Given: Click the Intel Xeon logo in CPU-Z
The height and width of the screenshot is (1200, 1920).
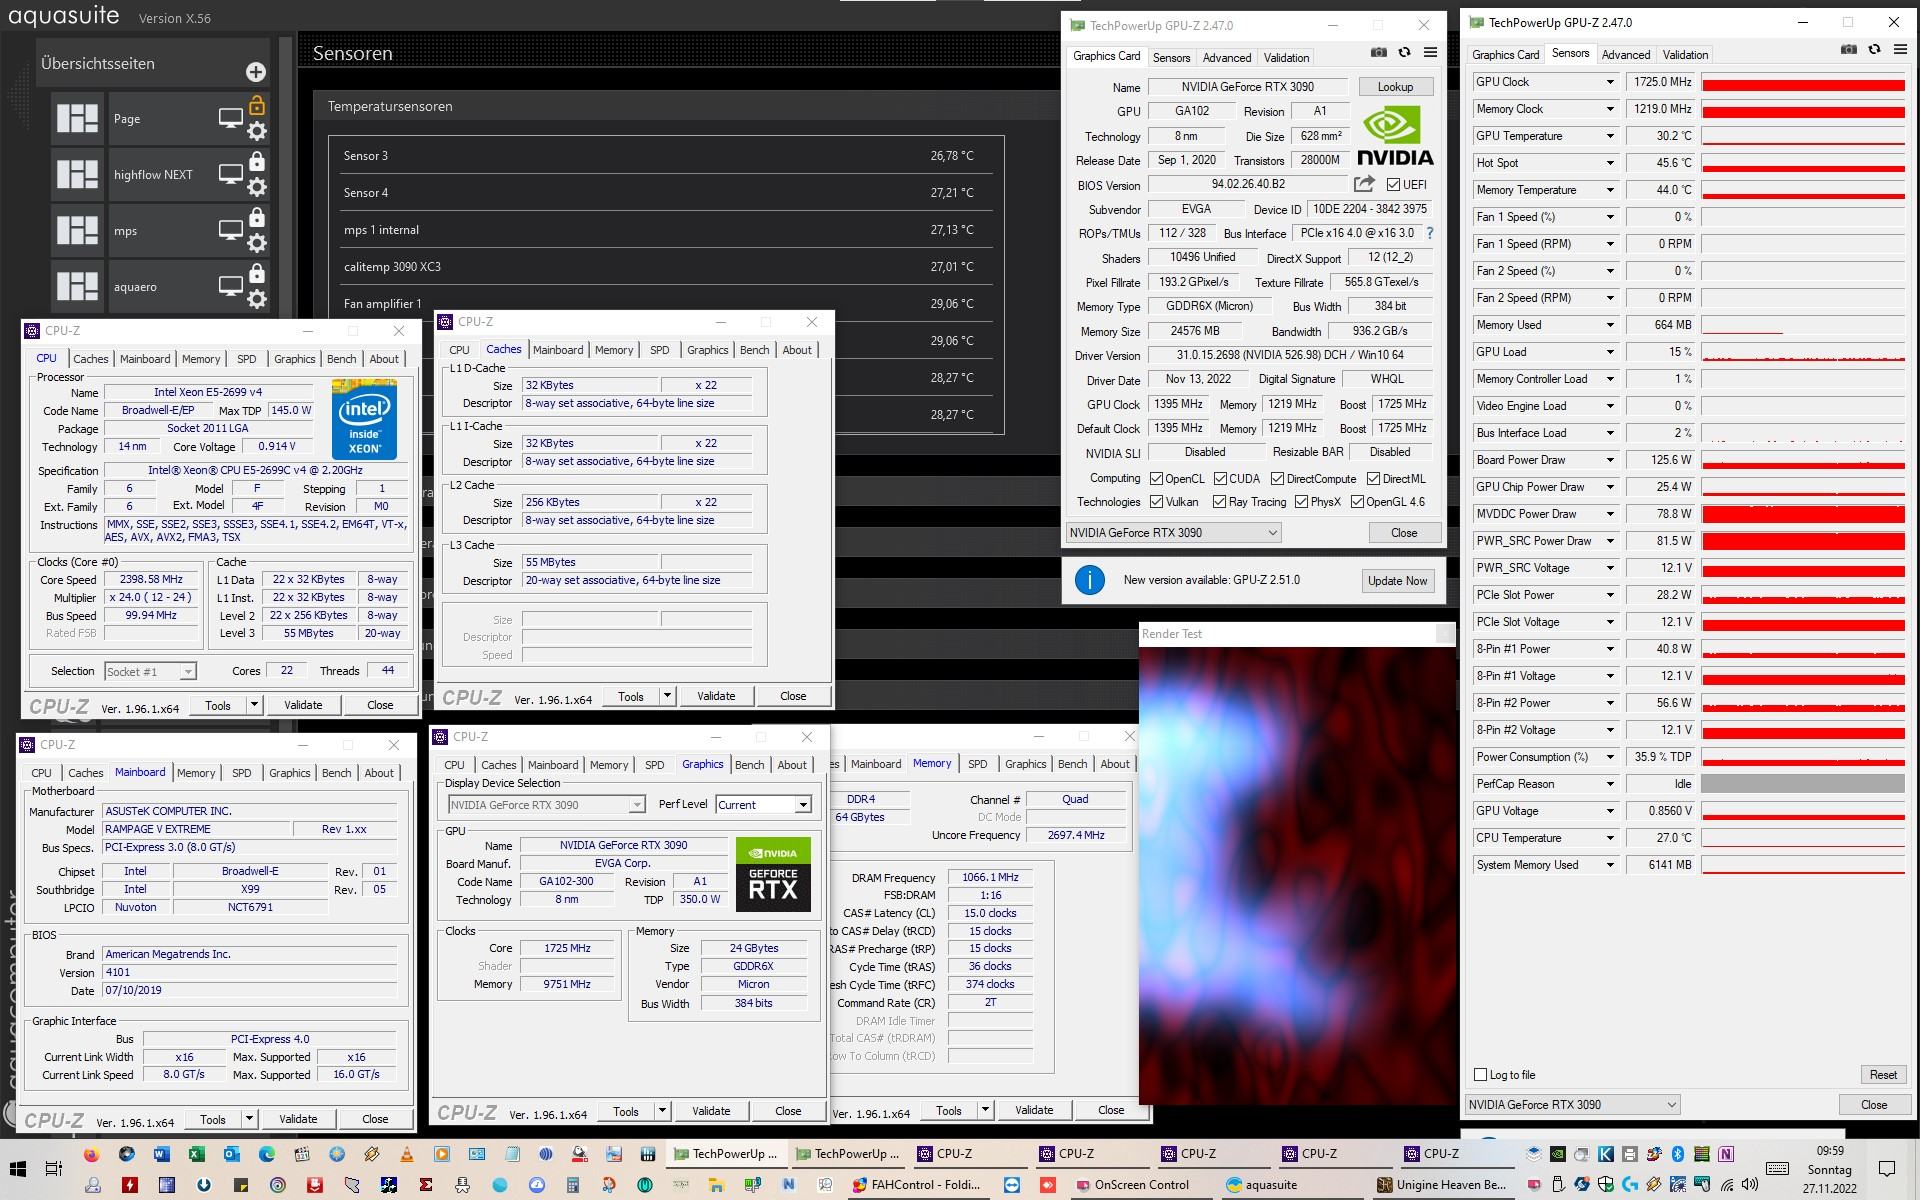Looking at the screenshot, I should [x=364, y=419].
